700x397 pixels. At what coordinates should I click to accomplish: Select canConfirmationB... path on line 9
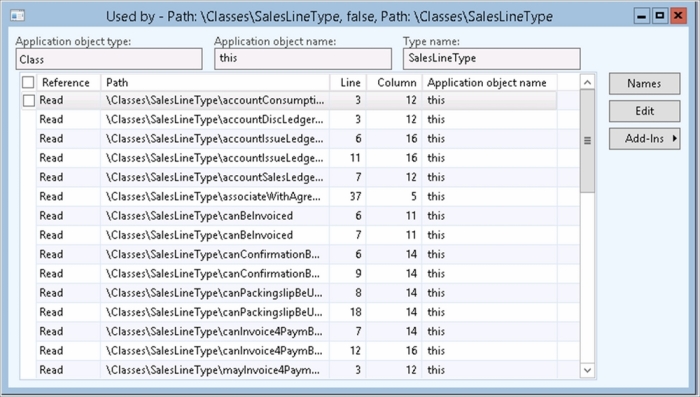point(215,274)
